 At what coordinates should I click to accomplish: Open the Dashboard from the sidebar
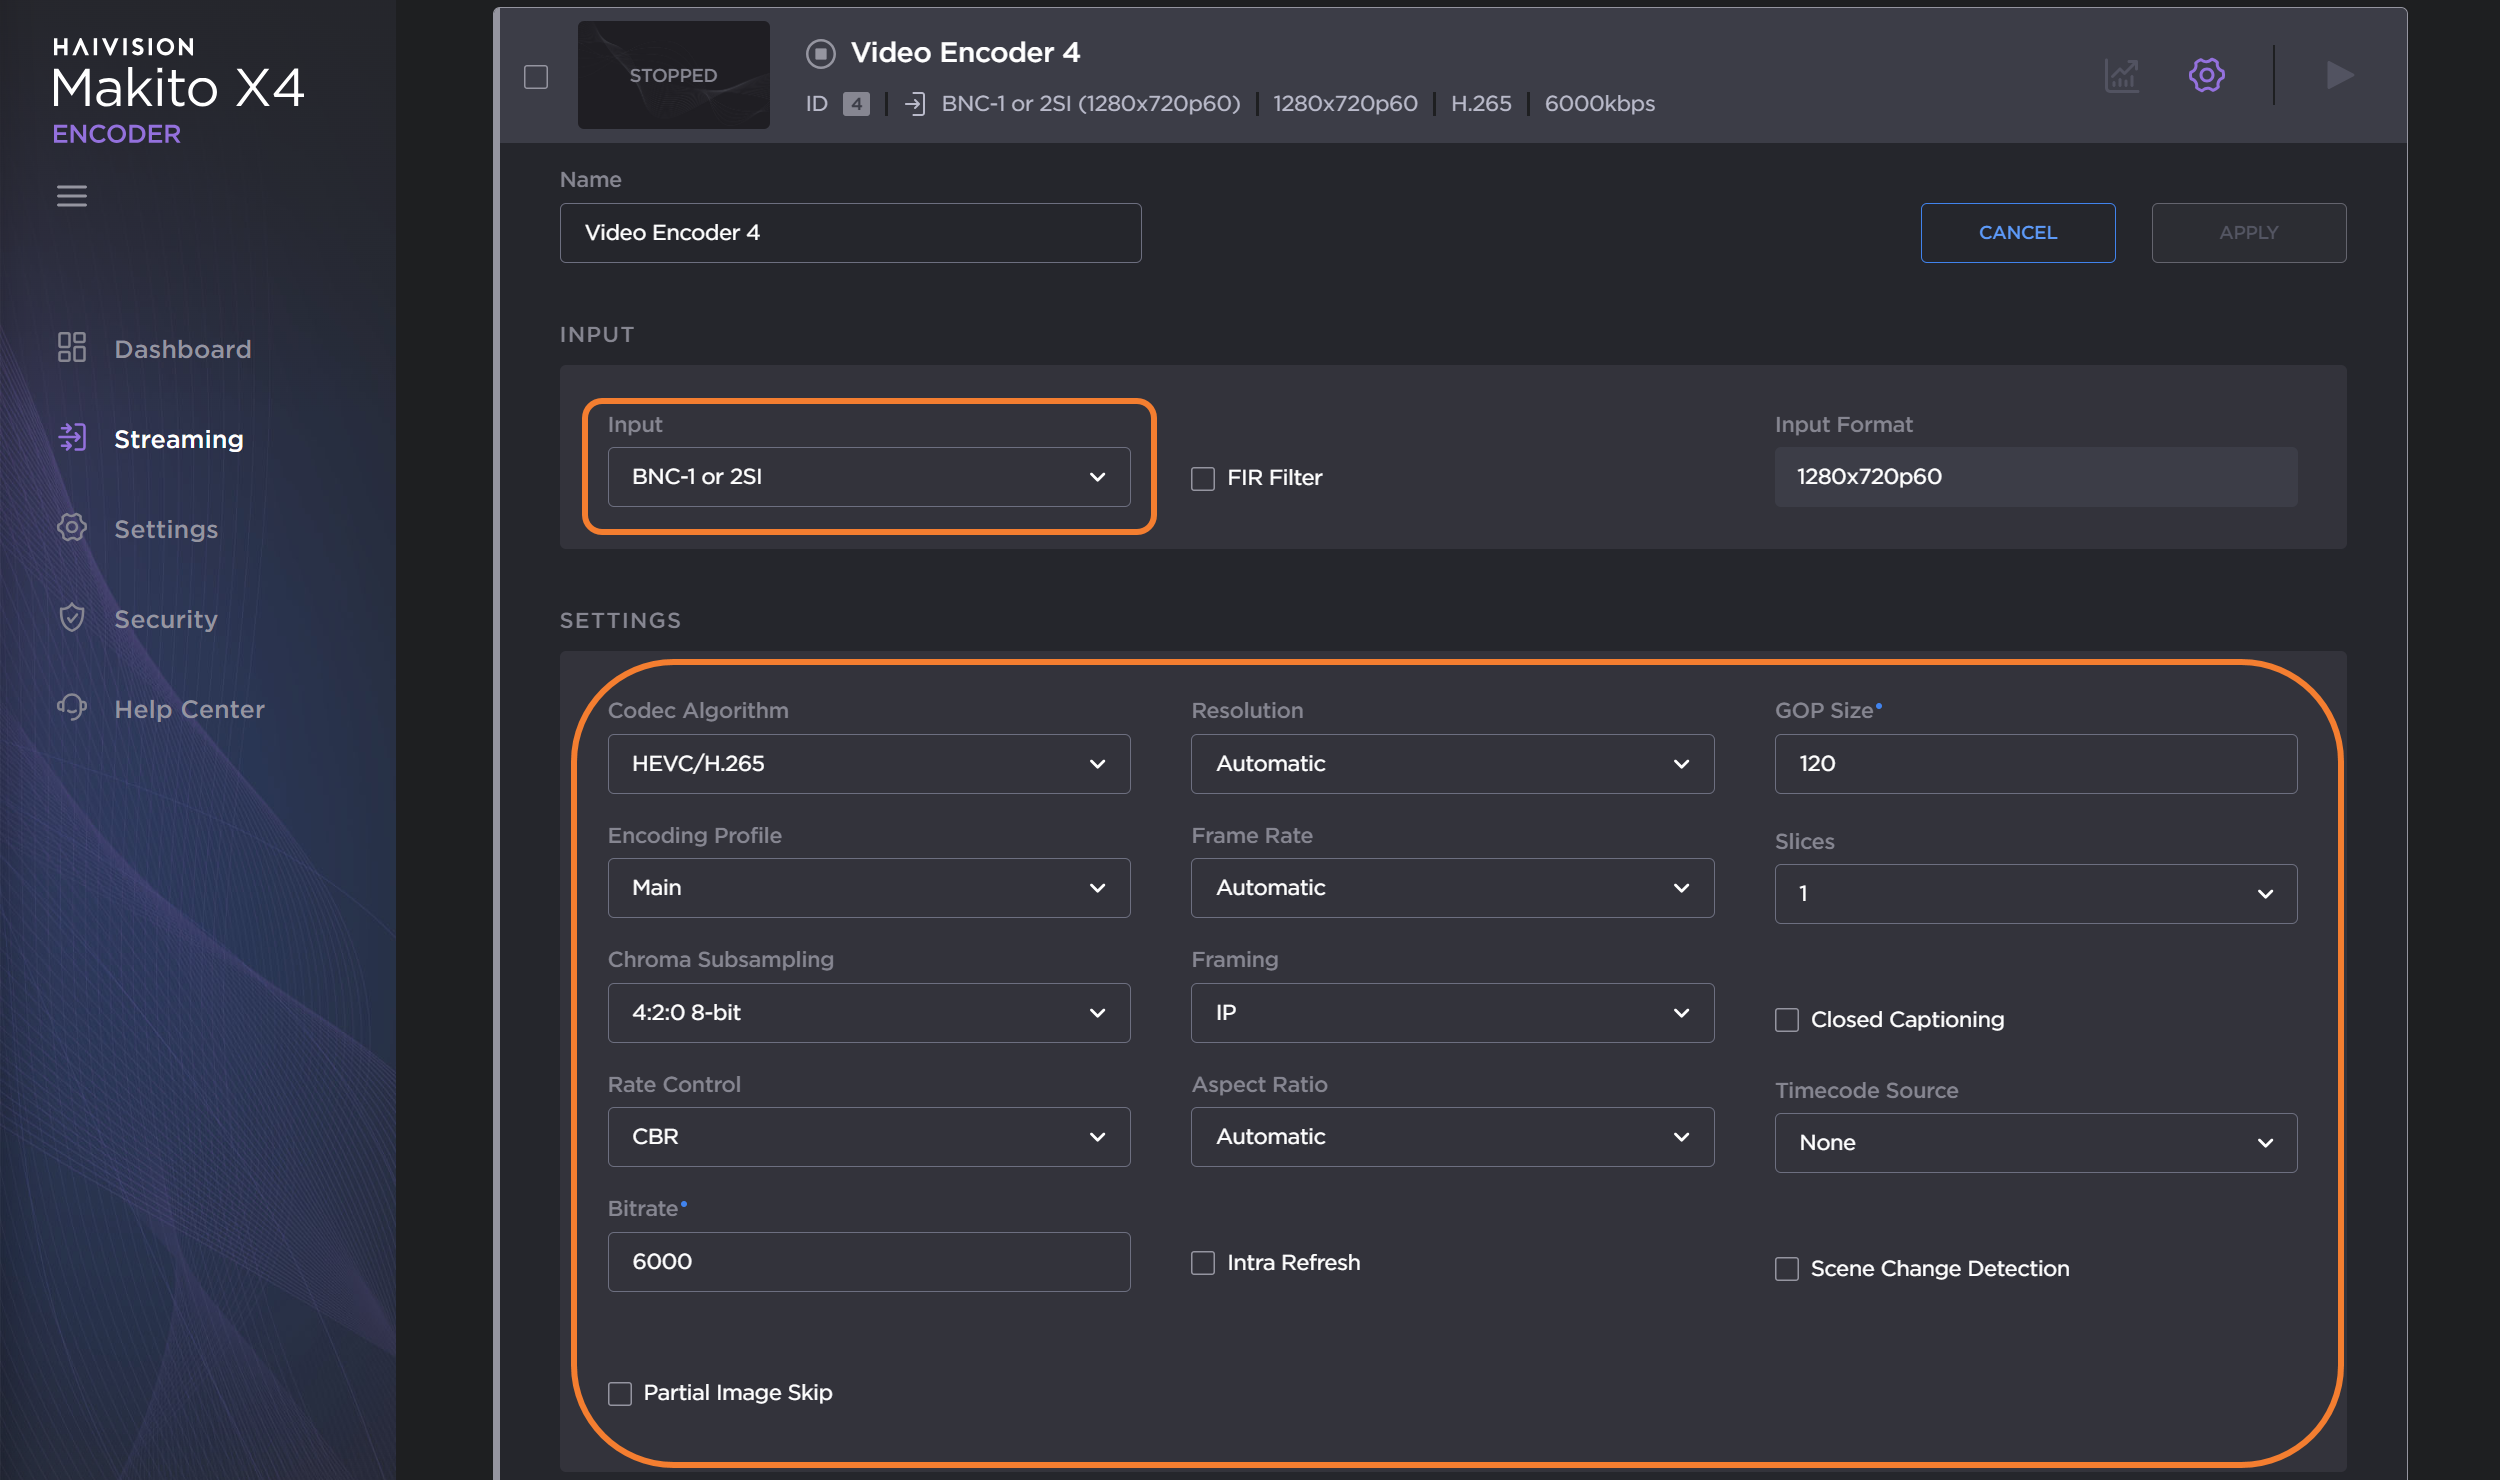click(x=182, y=348)
